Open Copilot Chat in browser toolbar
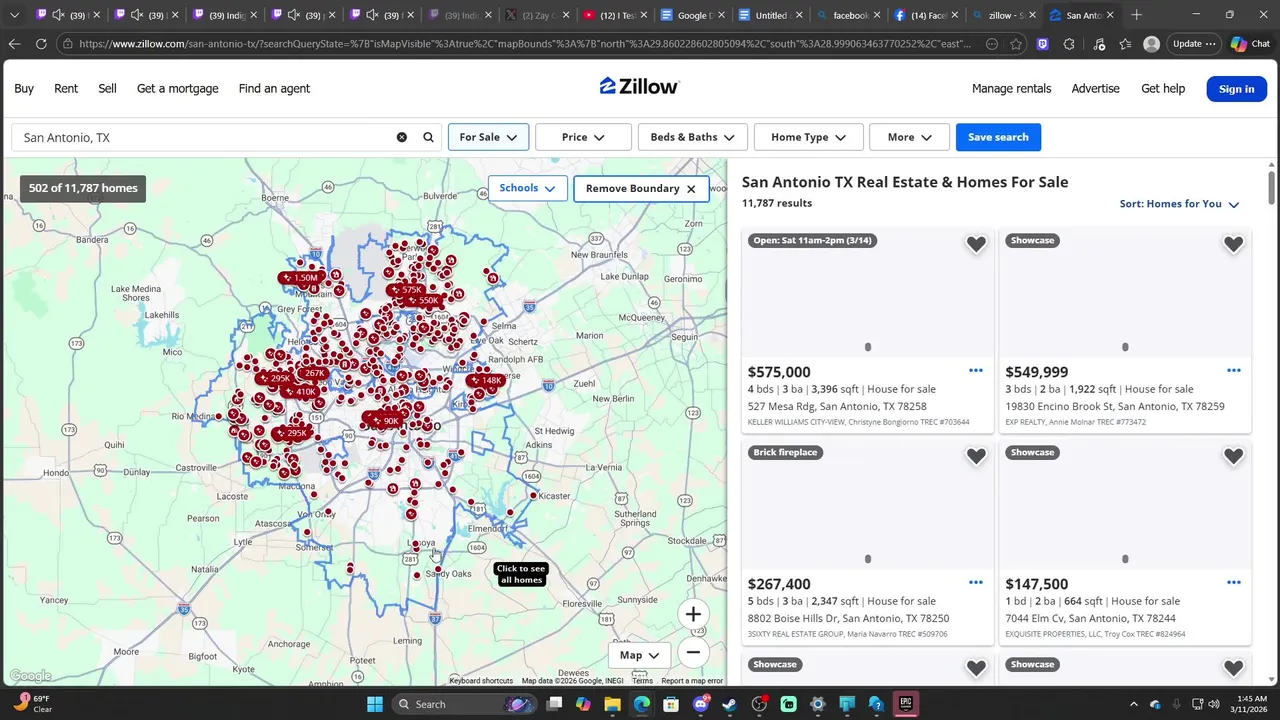The width and height of the screenshot is (1280, 720). click(1250, 44)
